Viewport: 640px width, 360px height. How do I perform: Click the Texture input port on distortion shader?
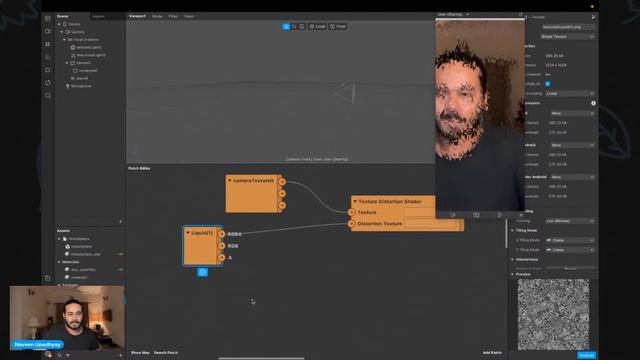(x=351, y=212)
